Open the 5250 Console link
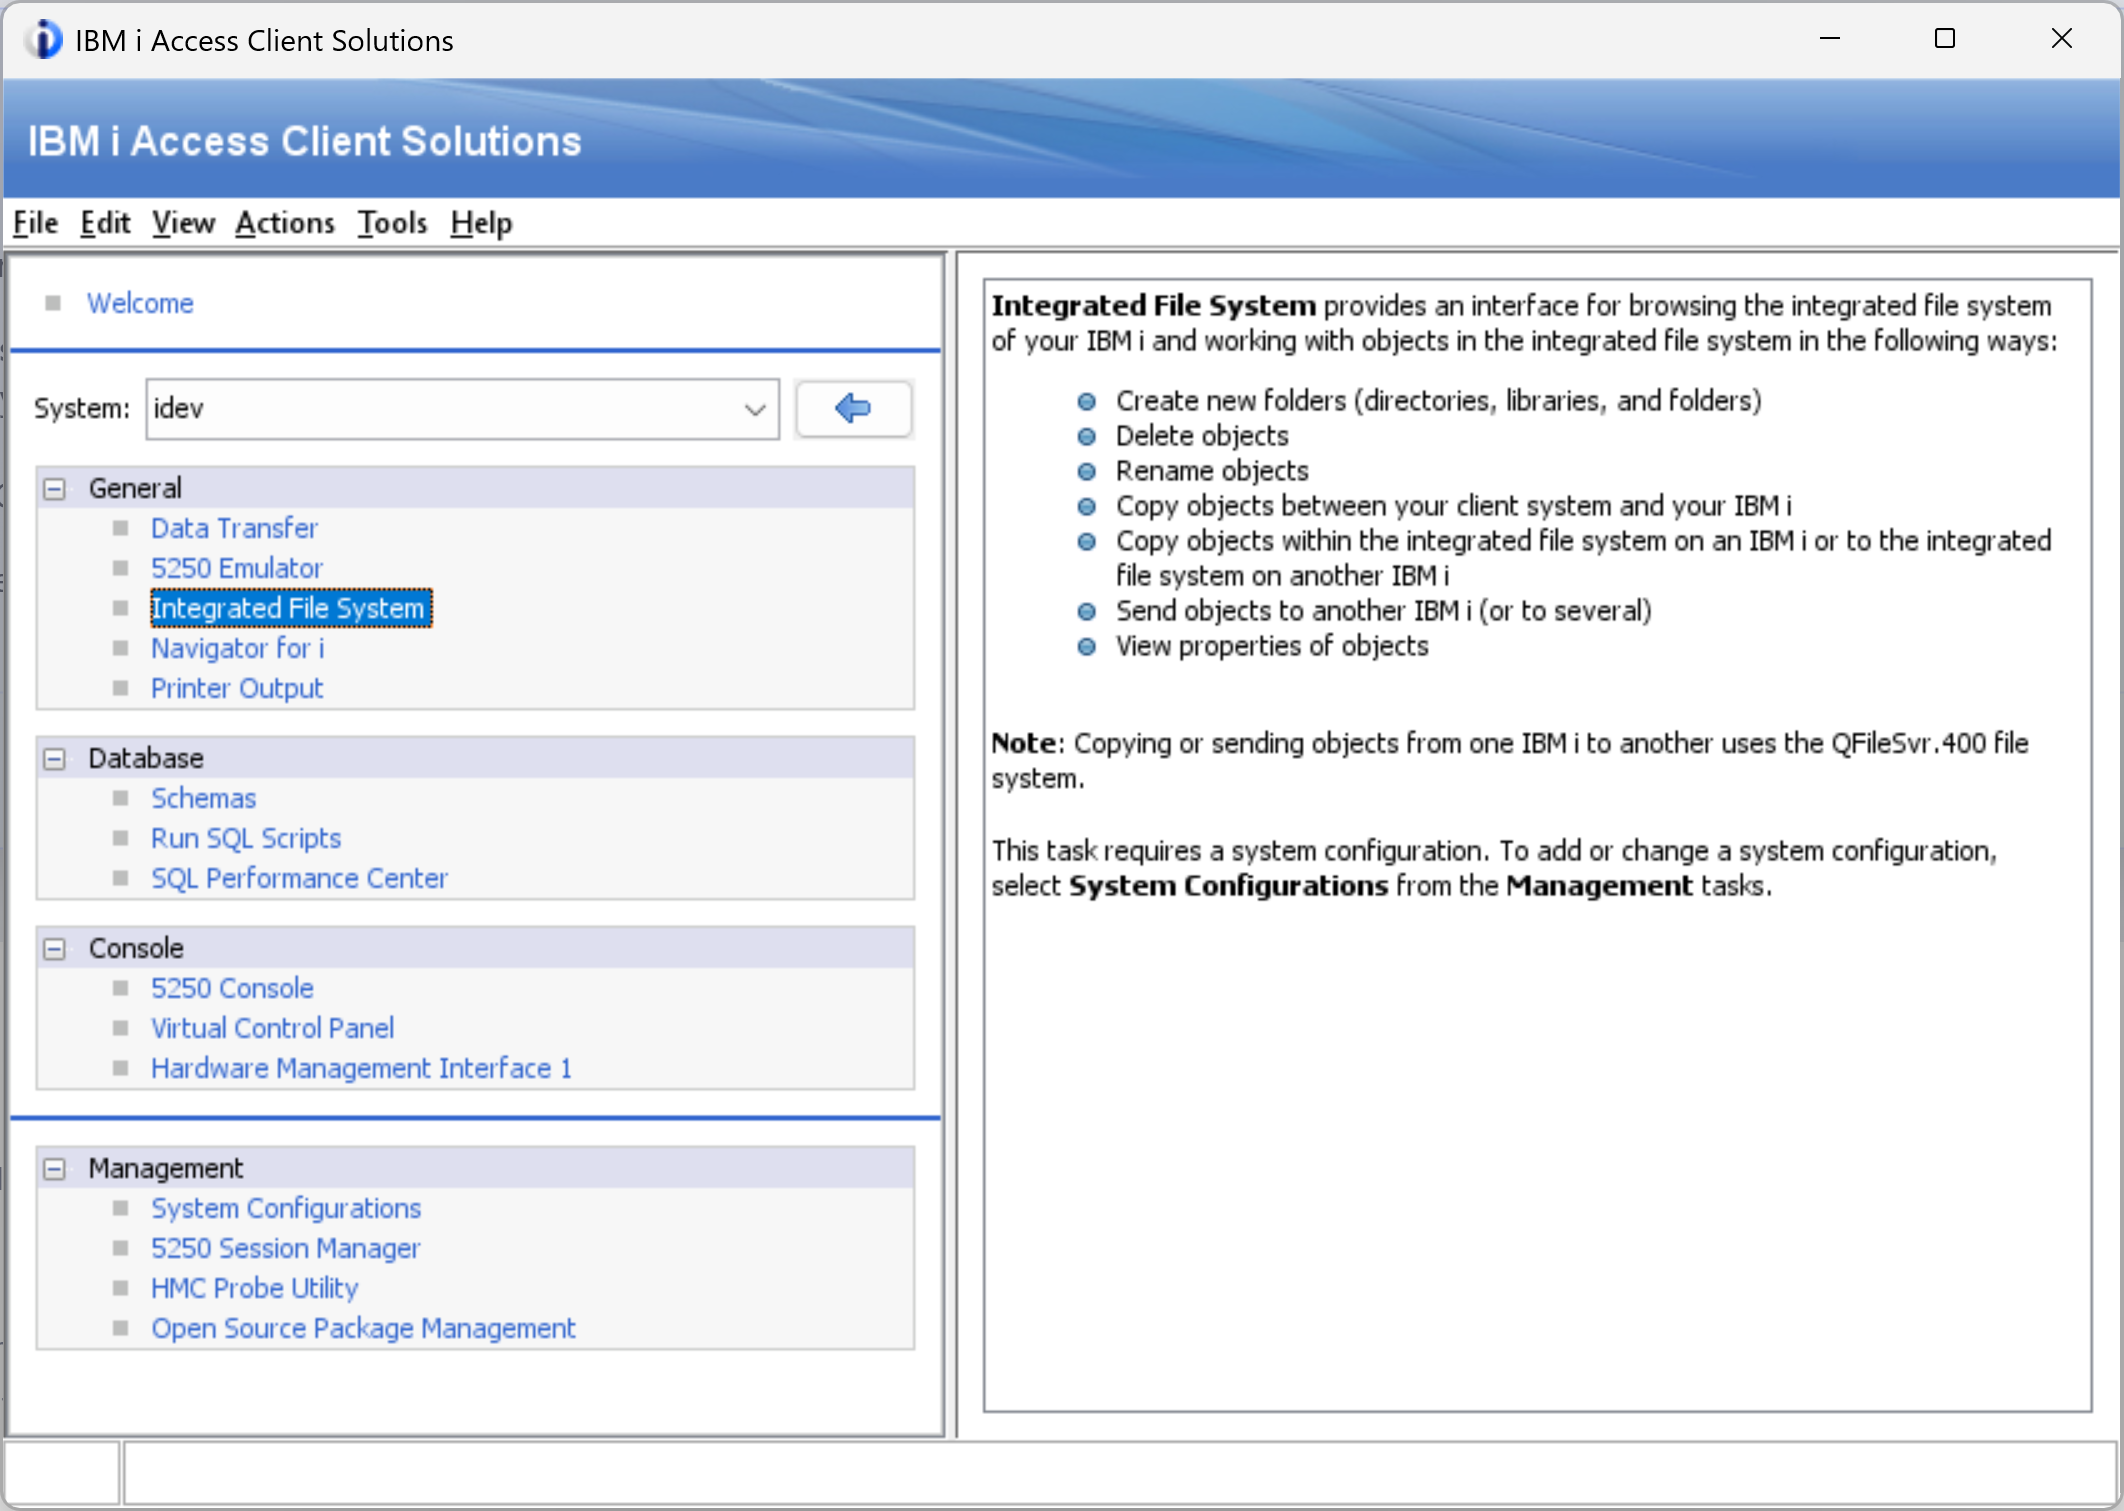 coord(232,988)
